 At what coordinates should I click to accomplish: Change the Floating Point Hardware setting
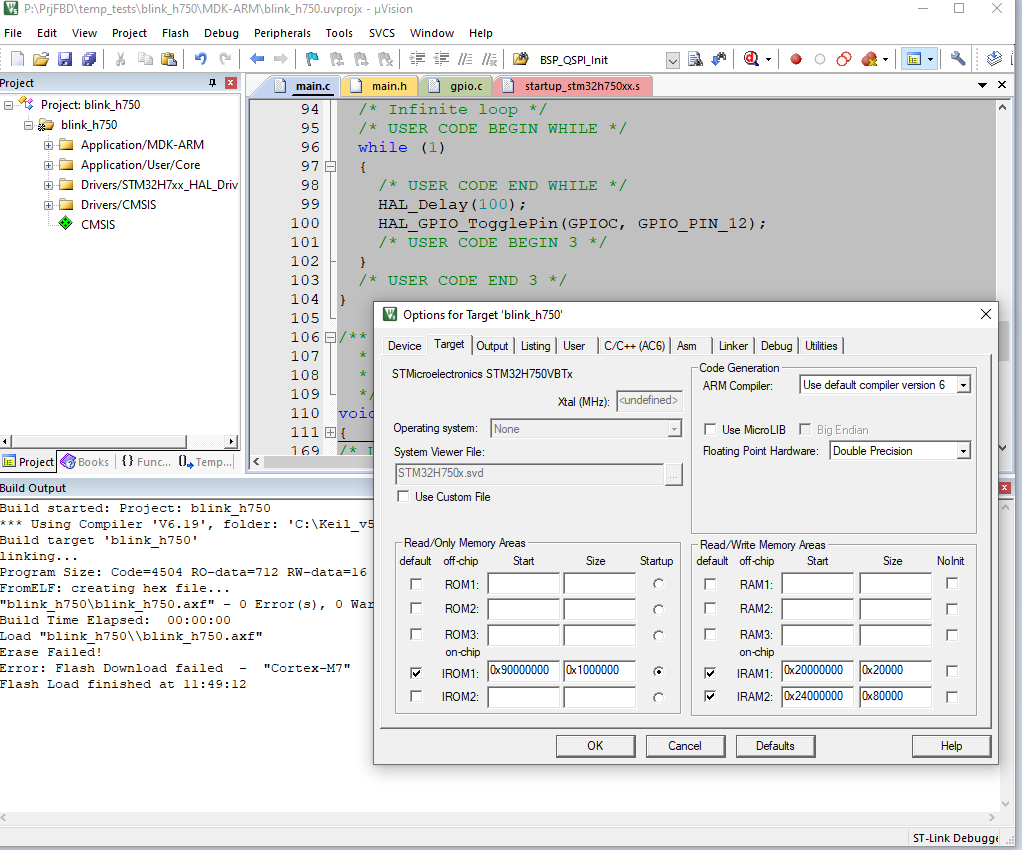tap(963, 450)
